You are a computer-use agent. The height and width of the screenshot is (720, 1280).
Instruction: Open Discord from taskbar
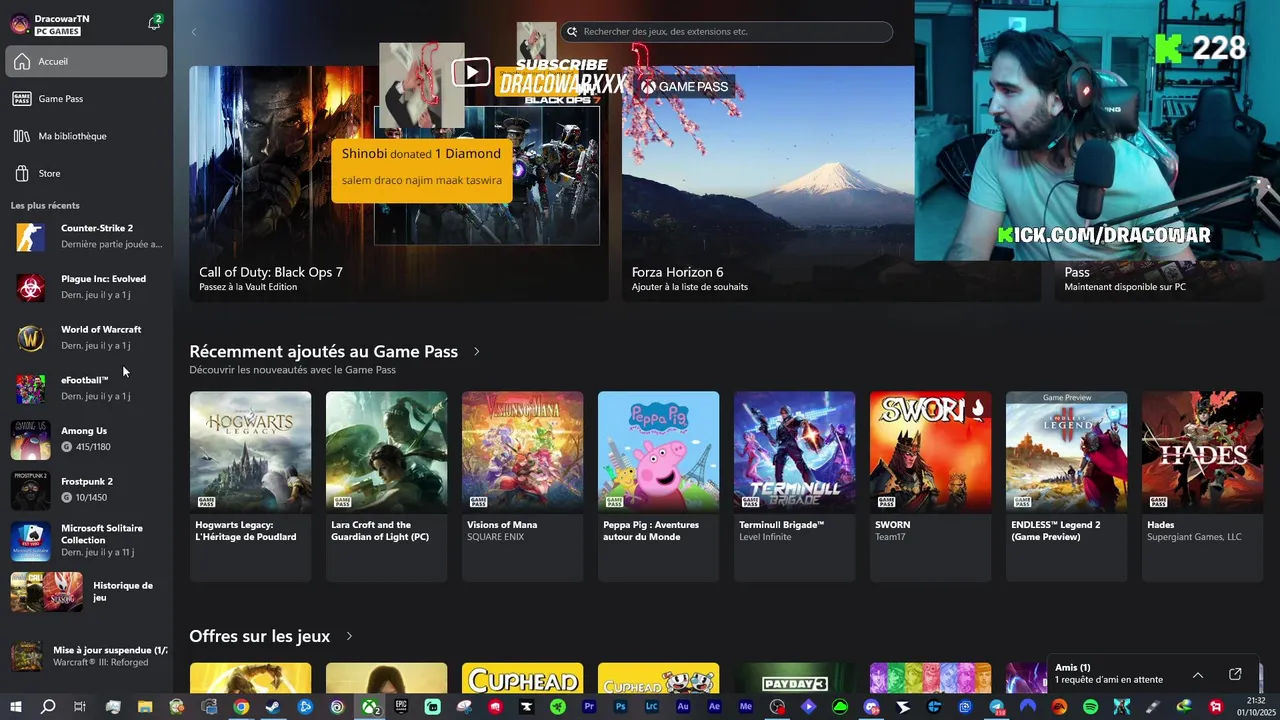tap(871, 707)
